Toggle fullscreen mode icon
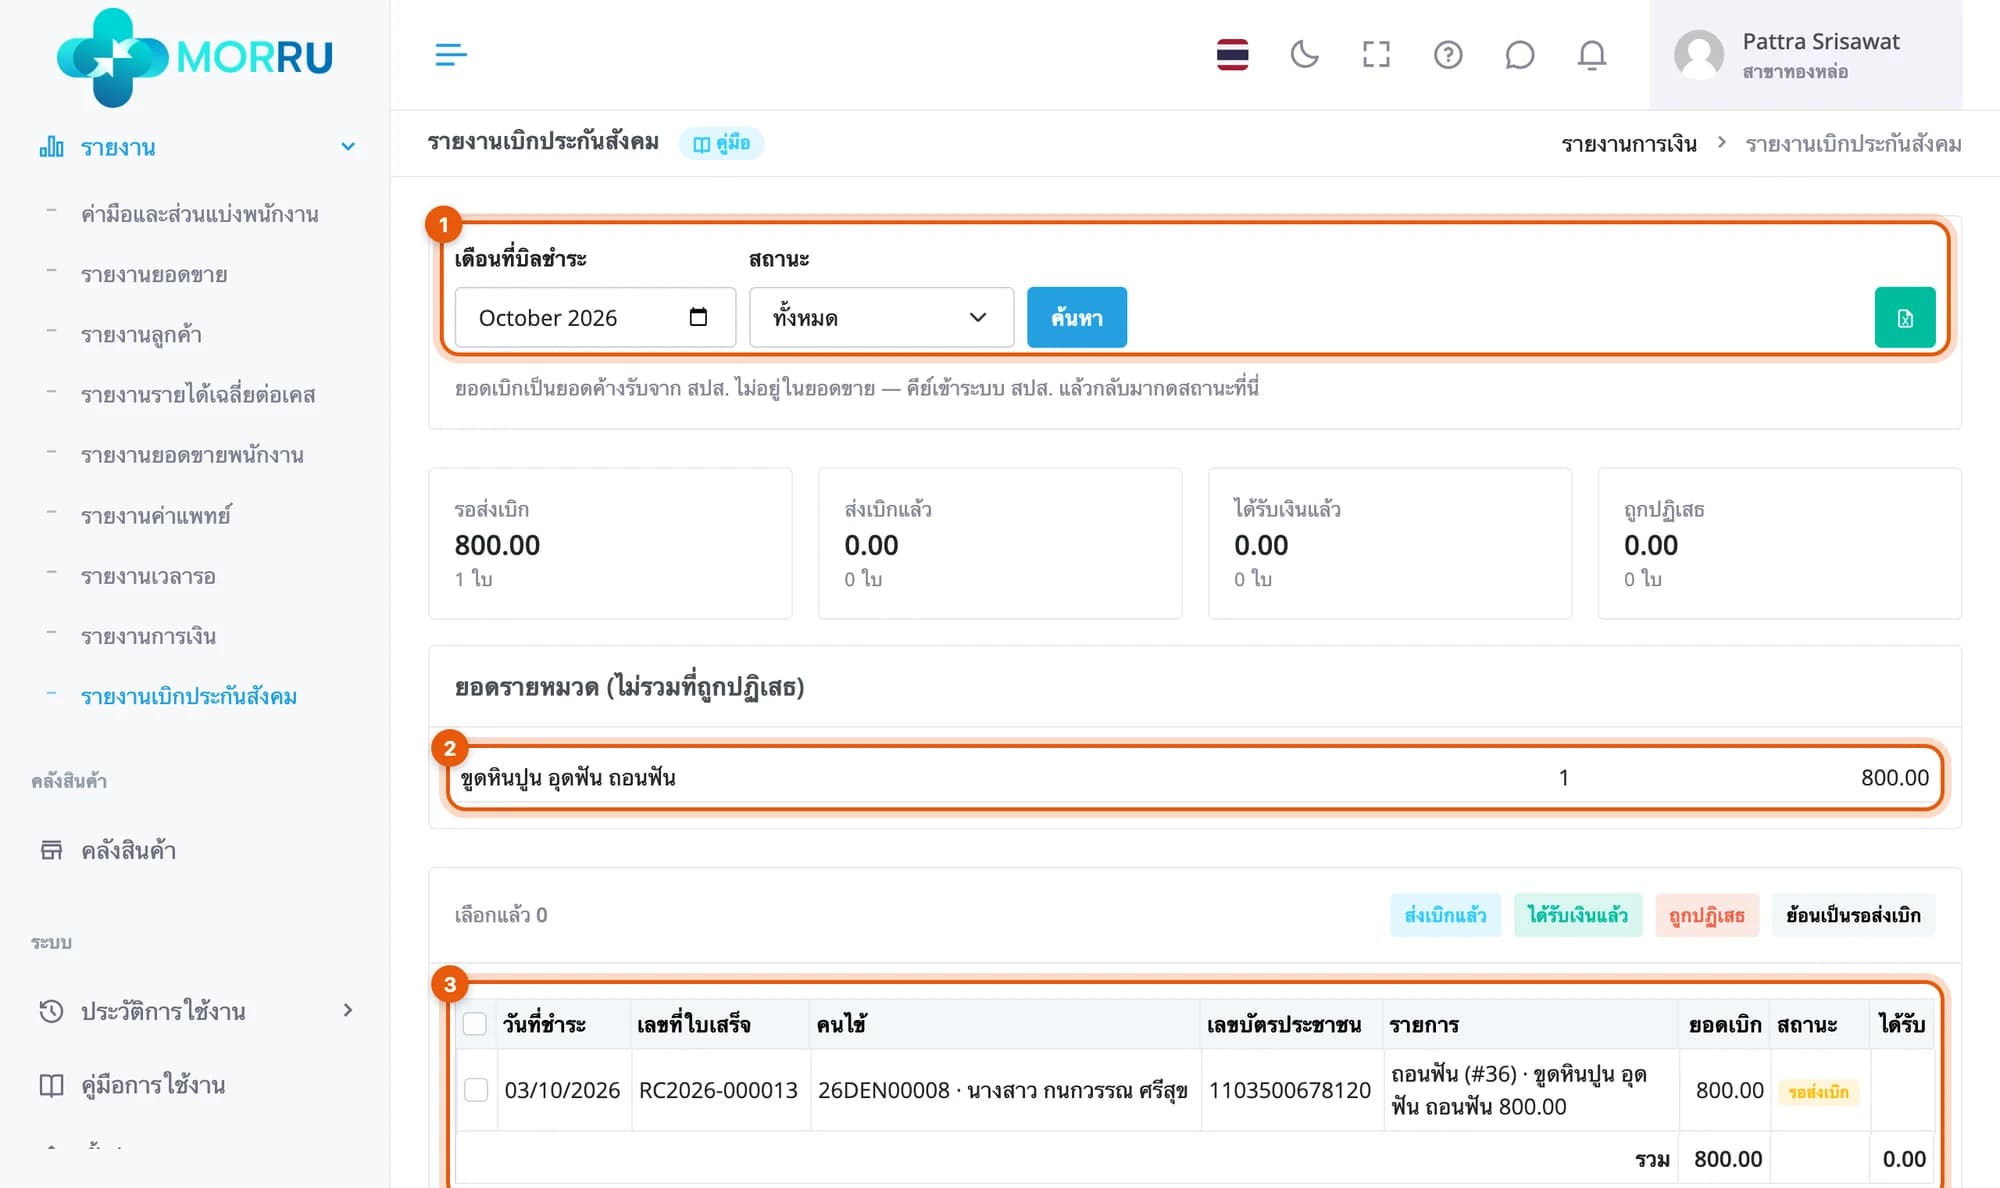 click(1376, 54)
